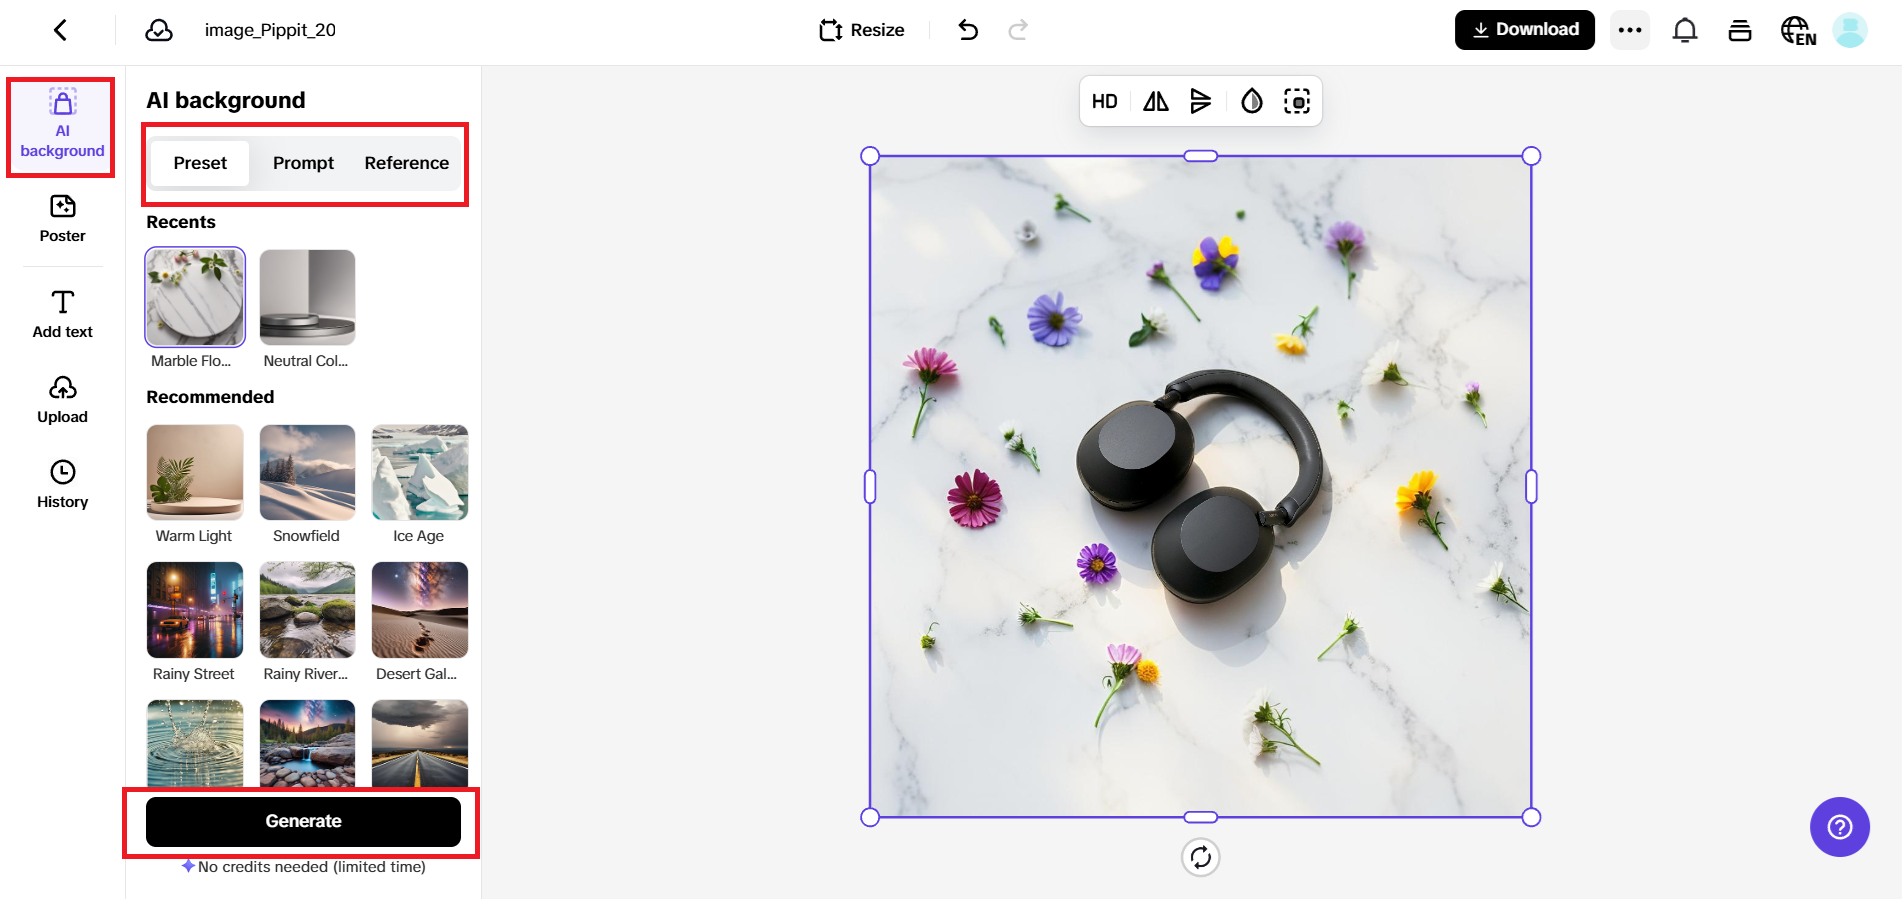Click the top edge selection handle

point(1201,156)
